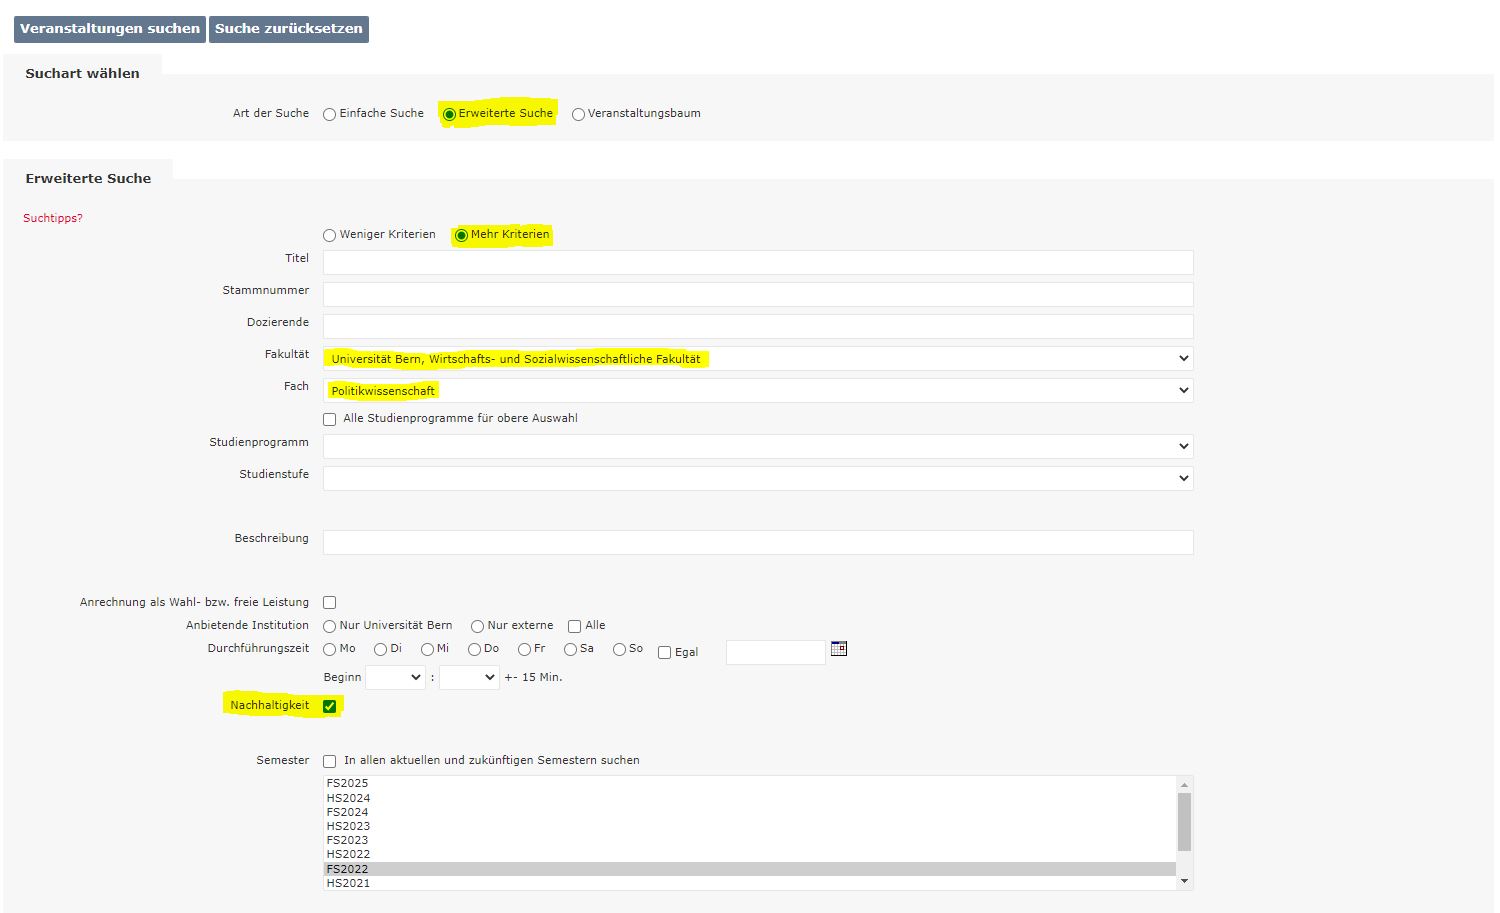Select FS2022 in the semester list

pos(750,869)
